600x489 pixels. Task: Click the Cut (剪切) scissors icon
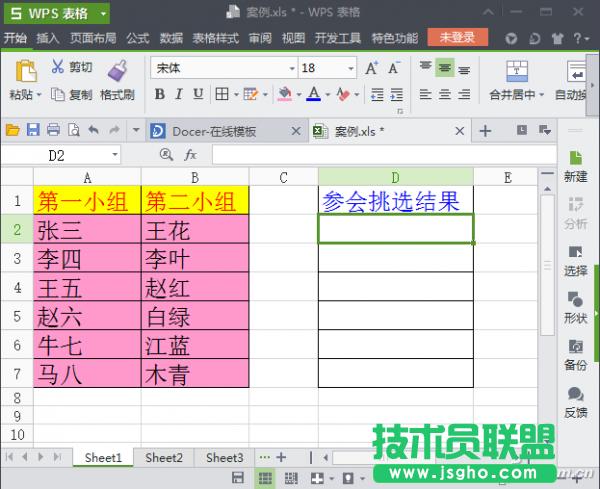(x=57, y=67)
